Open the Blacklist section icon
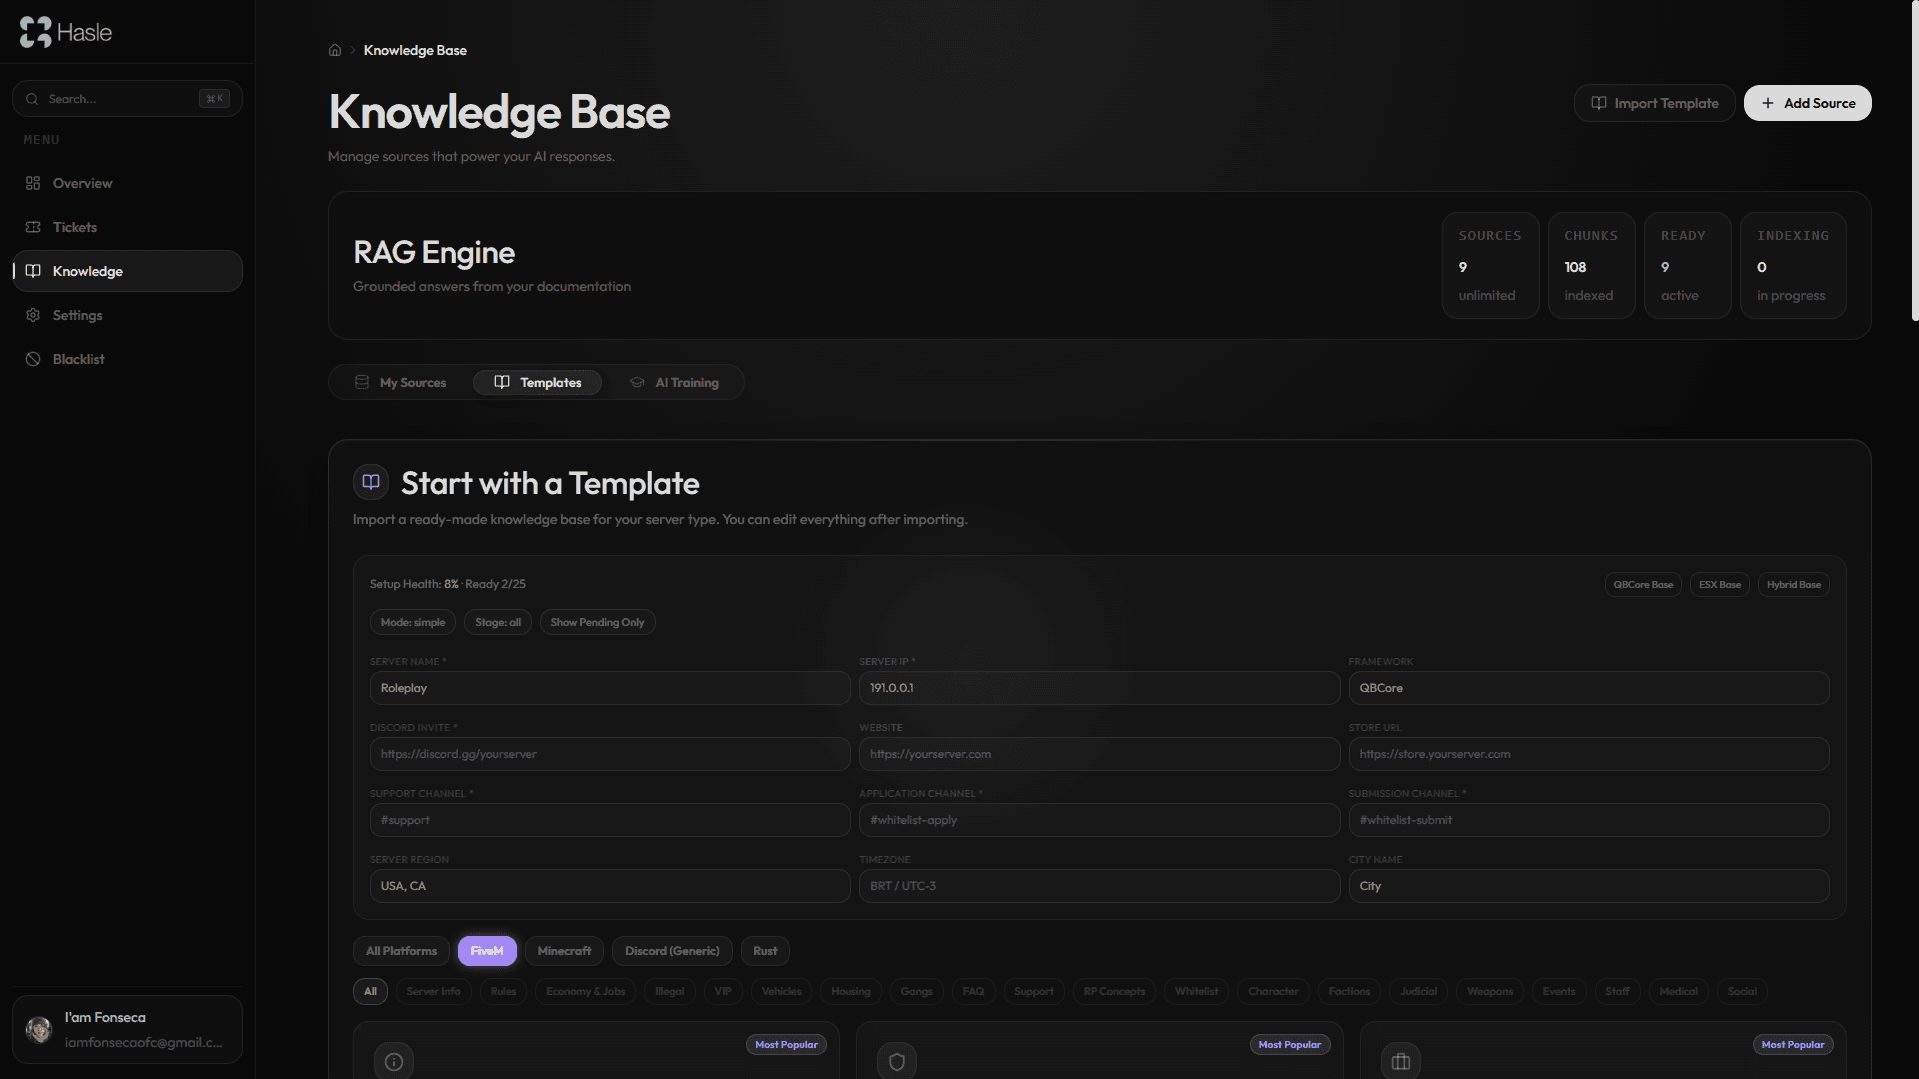This screenshot has width=1919, height=1079. [x=32, y=359]
